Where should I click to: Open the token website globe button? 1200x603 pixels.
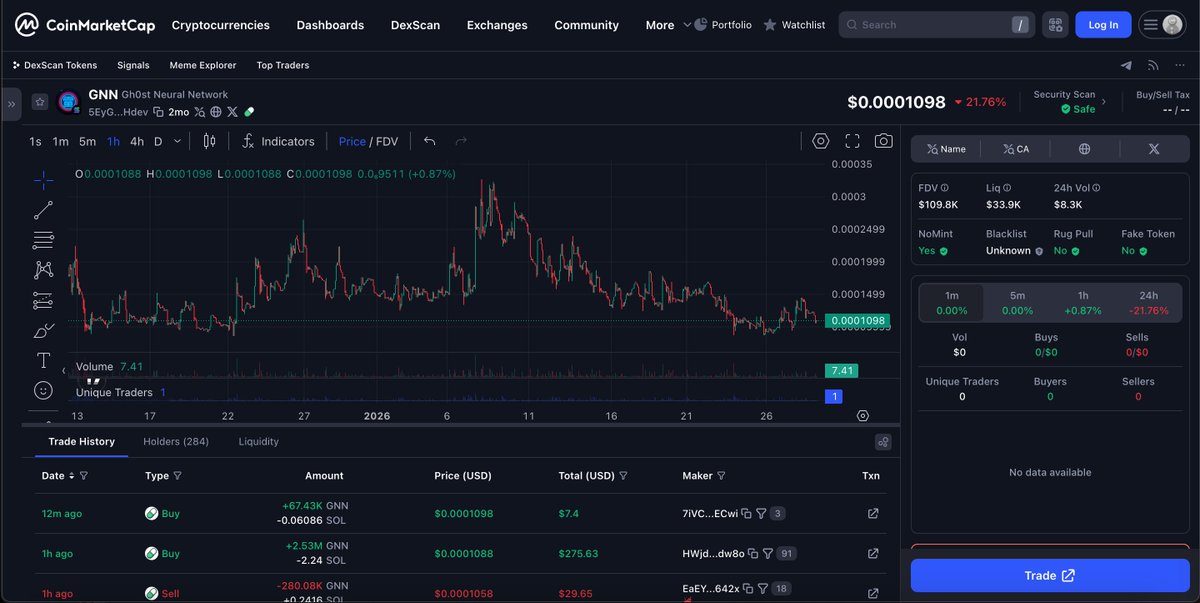[x=1085, y=149]
